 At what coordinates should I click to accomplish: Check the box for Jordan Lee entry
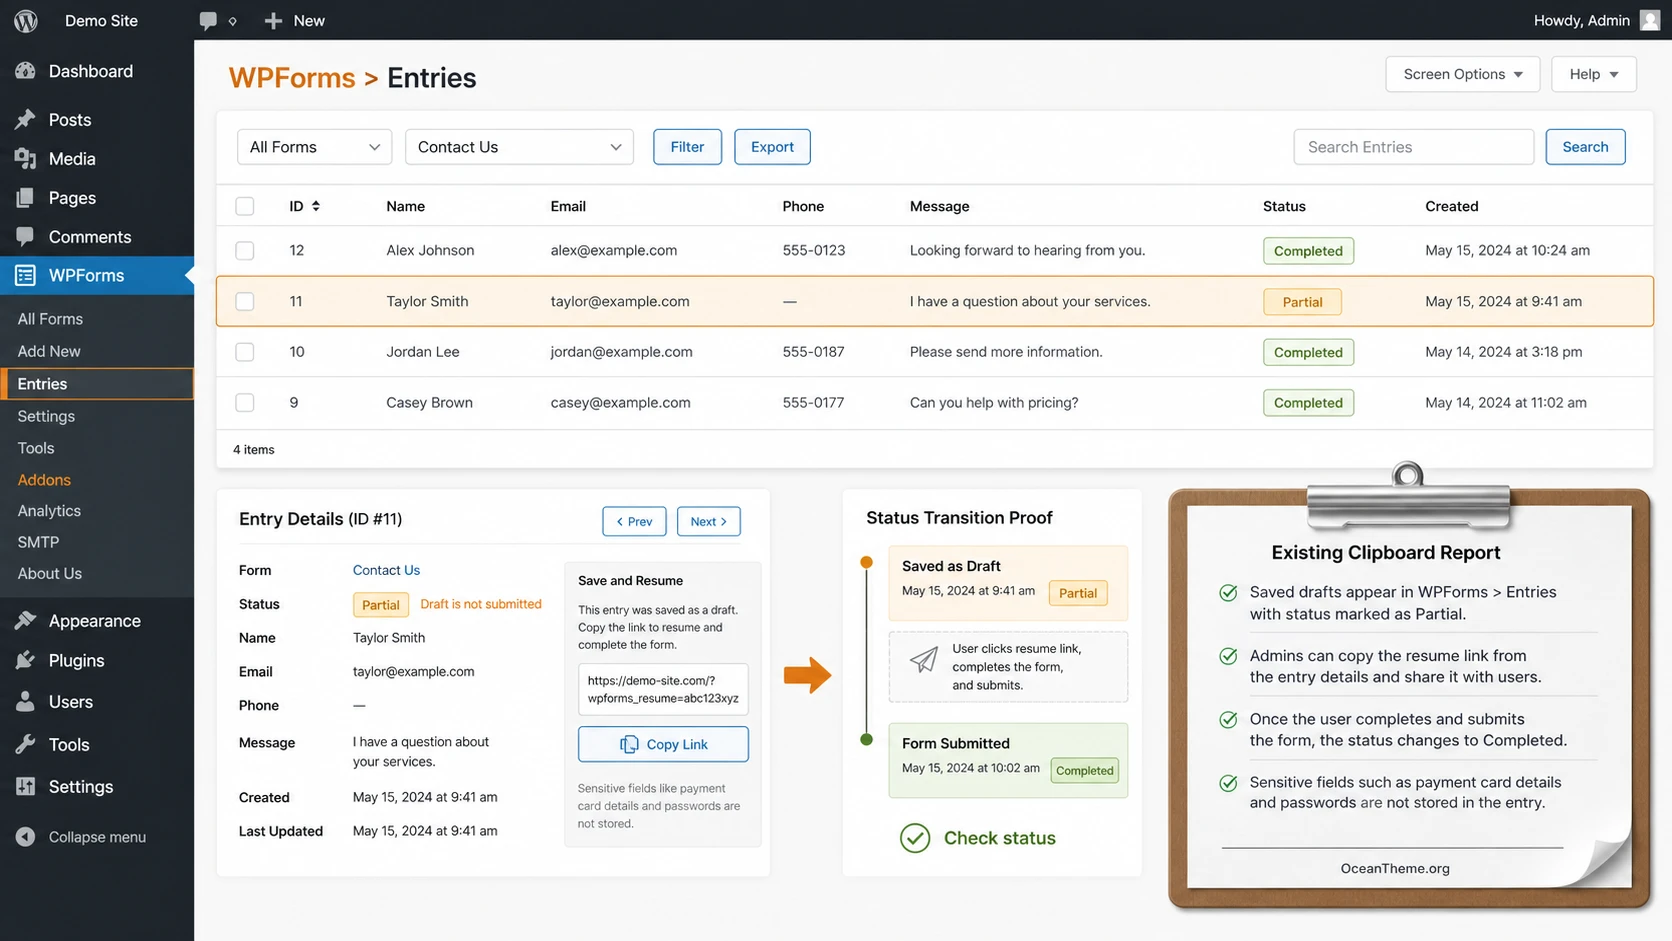click(245, 352)
